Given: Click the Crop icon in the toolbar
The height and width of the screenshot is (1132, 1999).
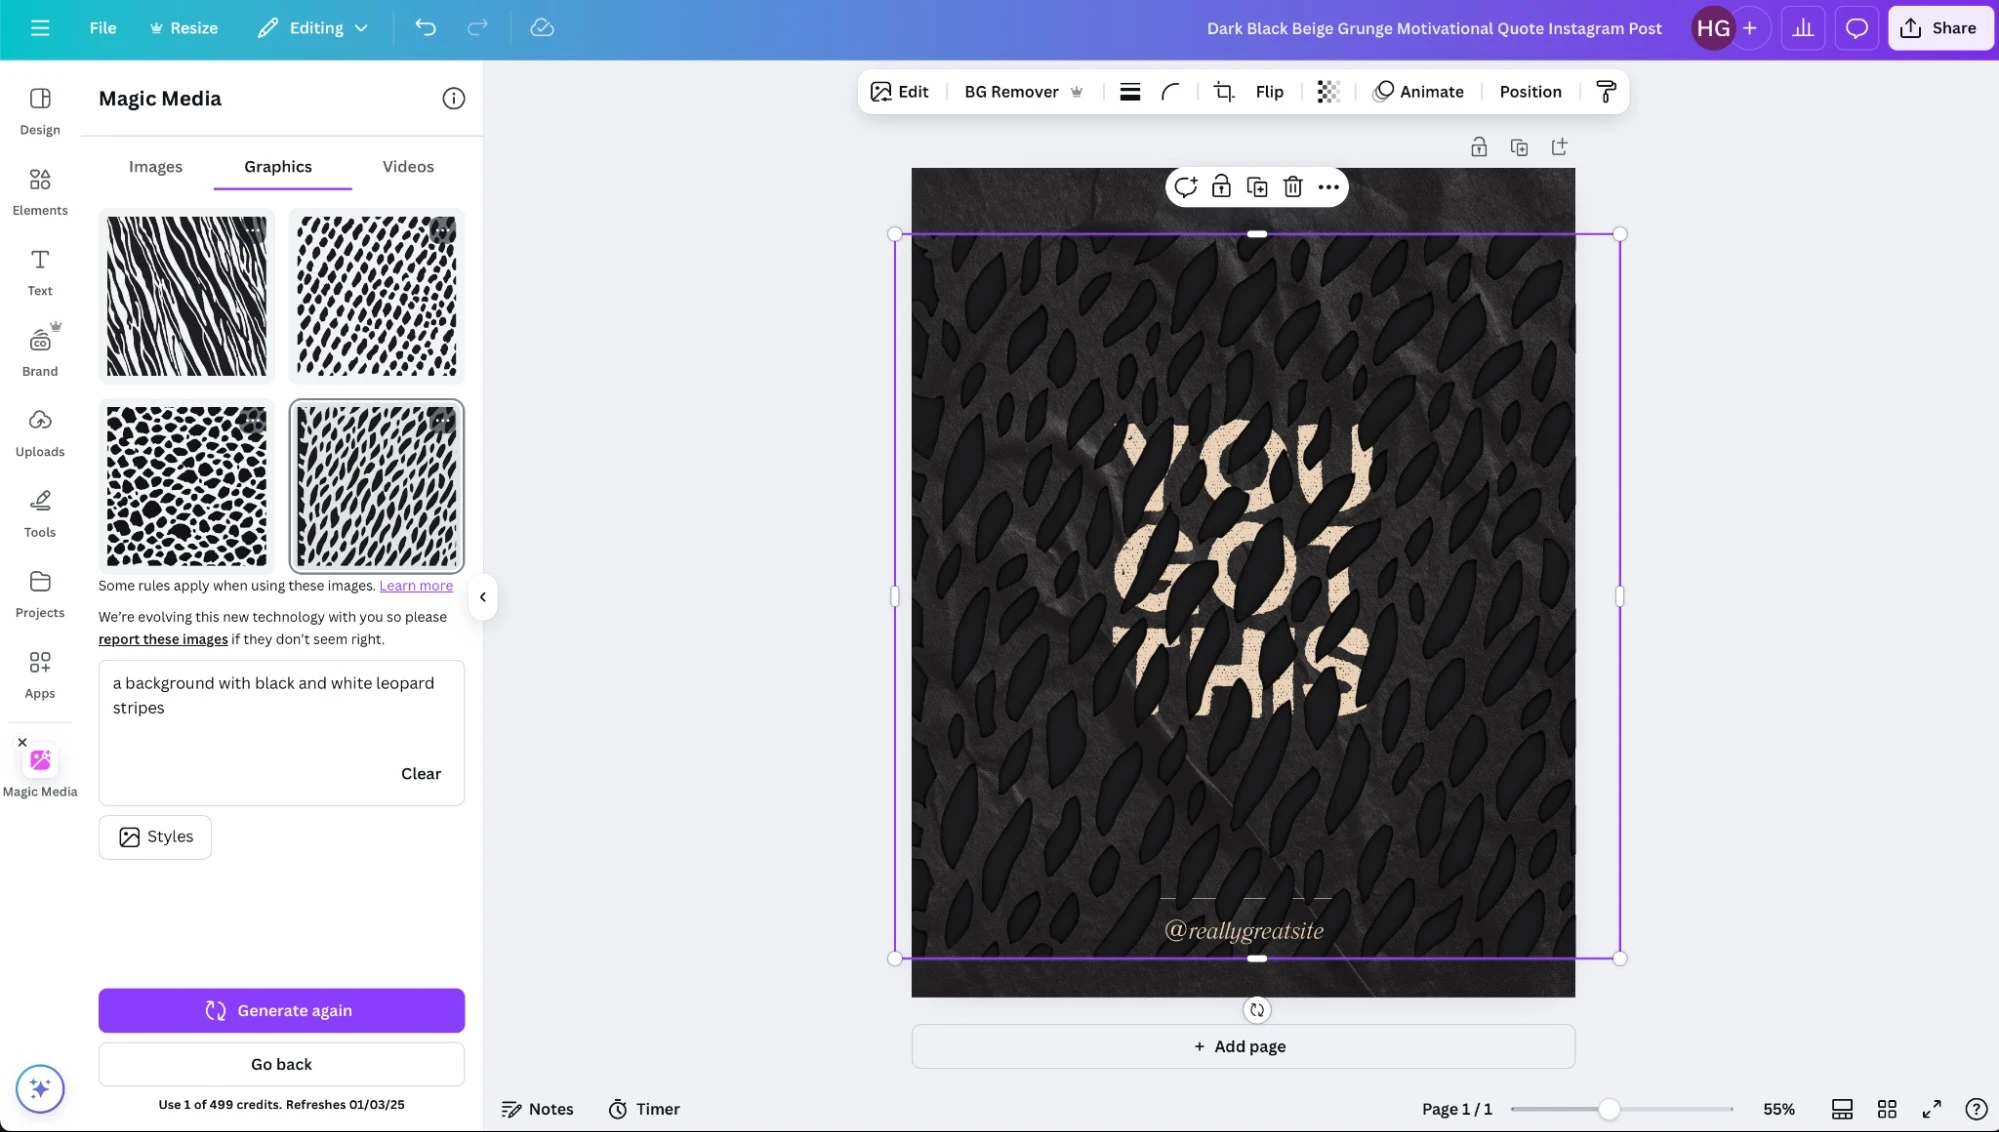Looking at the screenshot, I should click(1222, 91).
